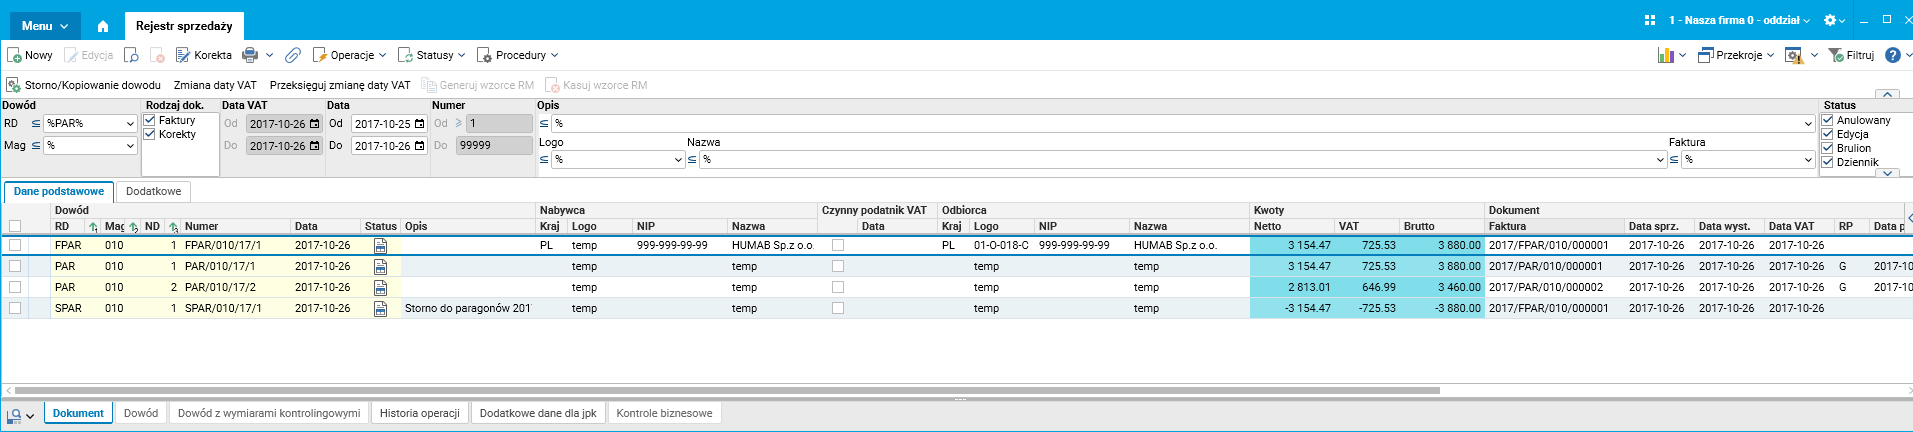Open attachments paperclip icon
Viewport: 1913px width, 432px height.
point(293,55)
